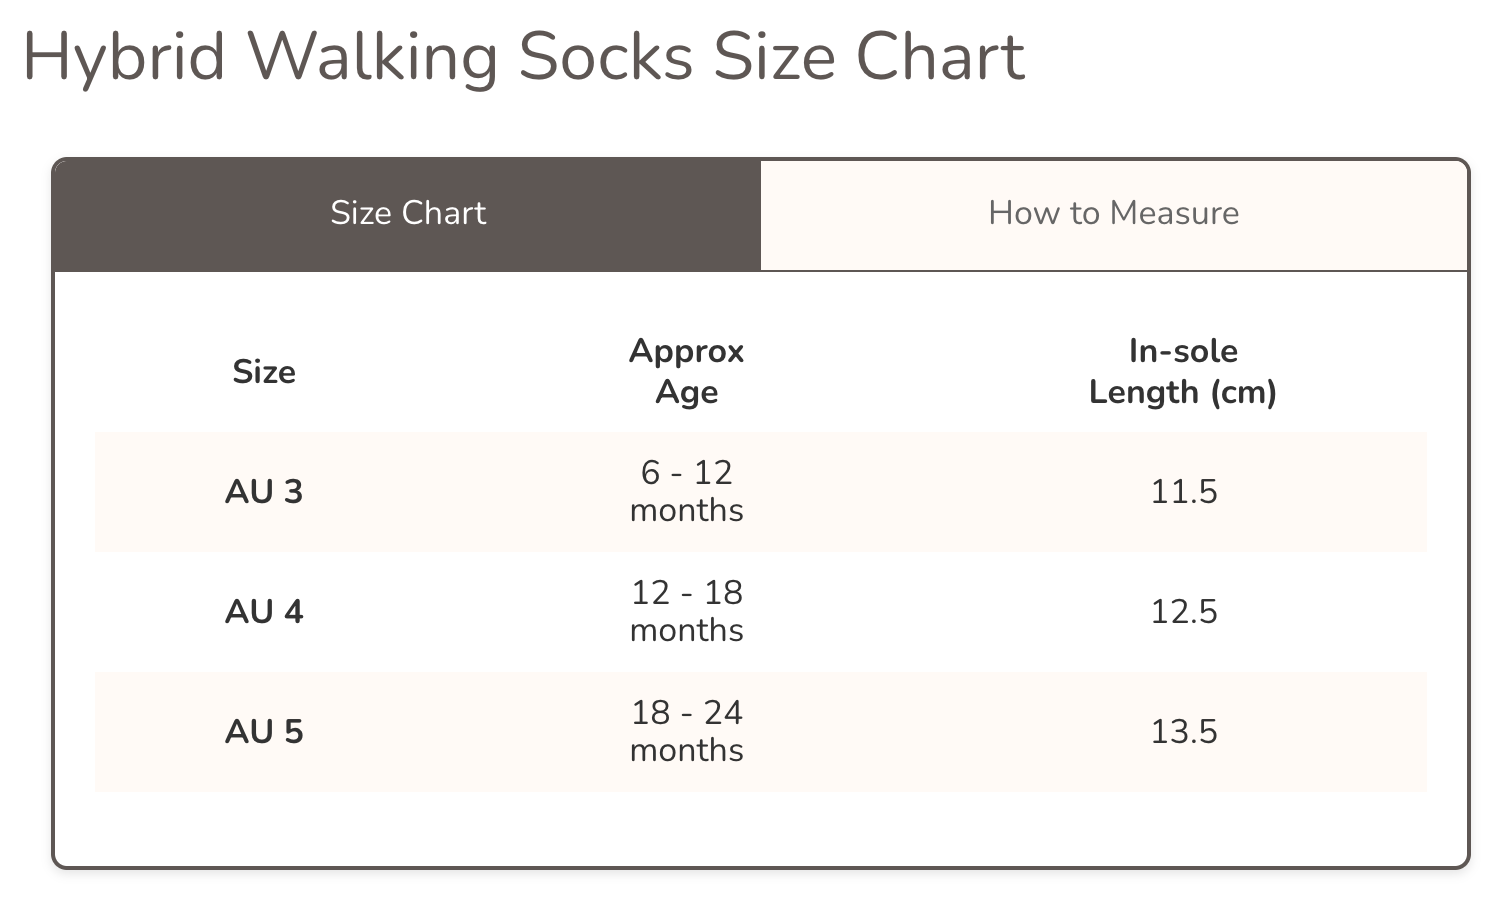The width and height of the screenshot is (1510, 916).
Task: Click the 13.5 in-sole length value
Action: pyautogui.click(x=1184, y=732)
